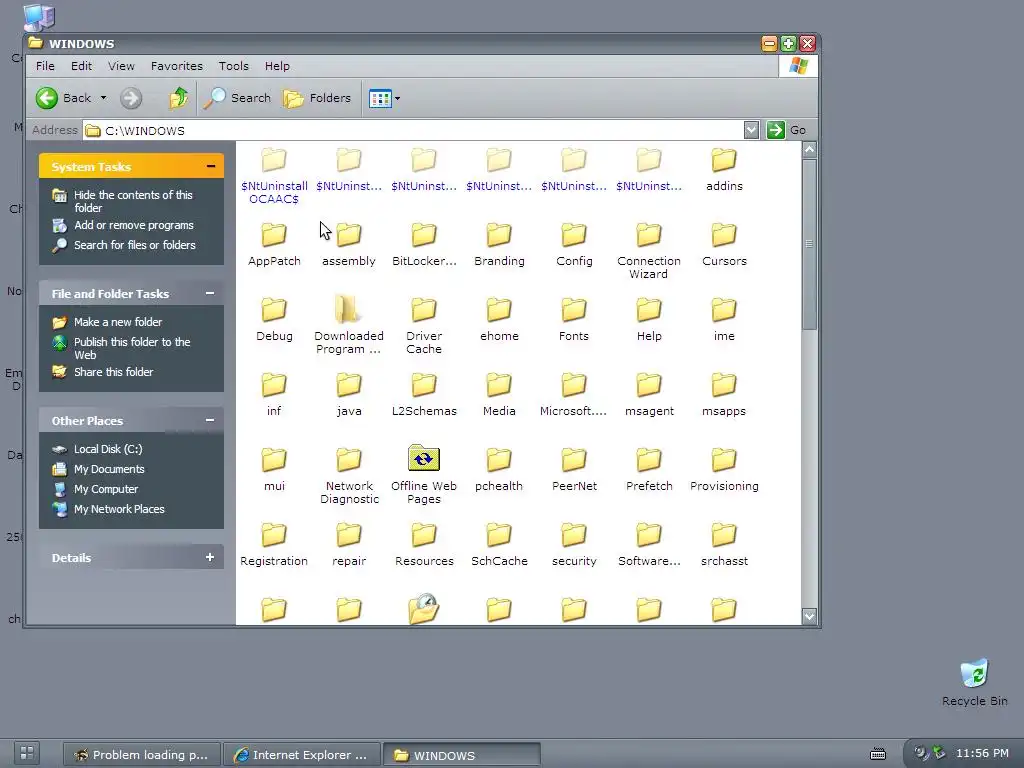Image resolution: width=1024 pixels, height=768 pixels.
Task: Click the vertical scrollbar thumb
Action: click(x=809, y=244)
